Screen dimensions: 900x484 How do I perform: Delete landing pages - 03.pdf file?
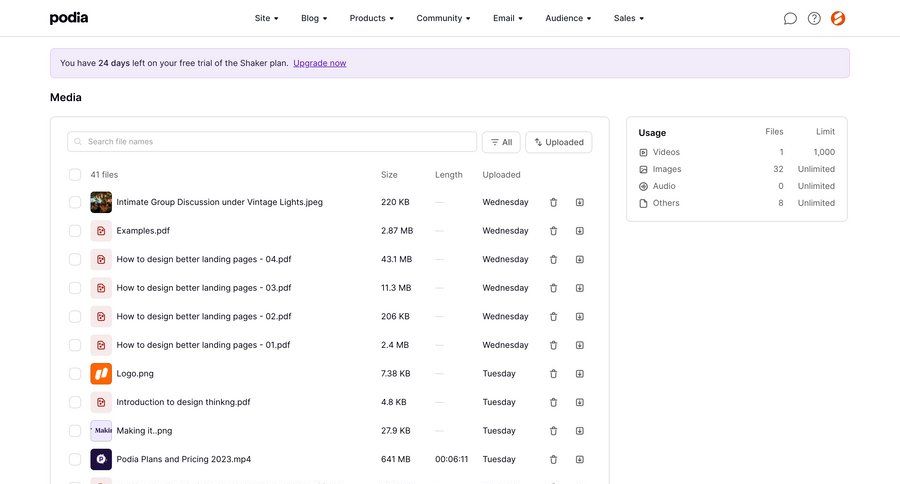point(553,288)
